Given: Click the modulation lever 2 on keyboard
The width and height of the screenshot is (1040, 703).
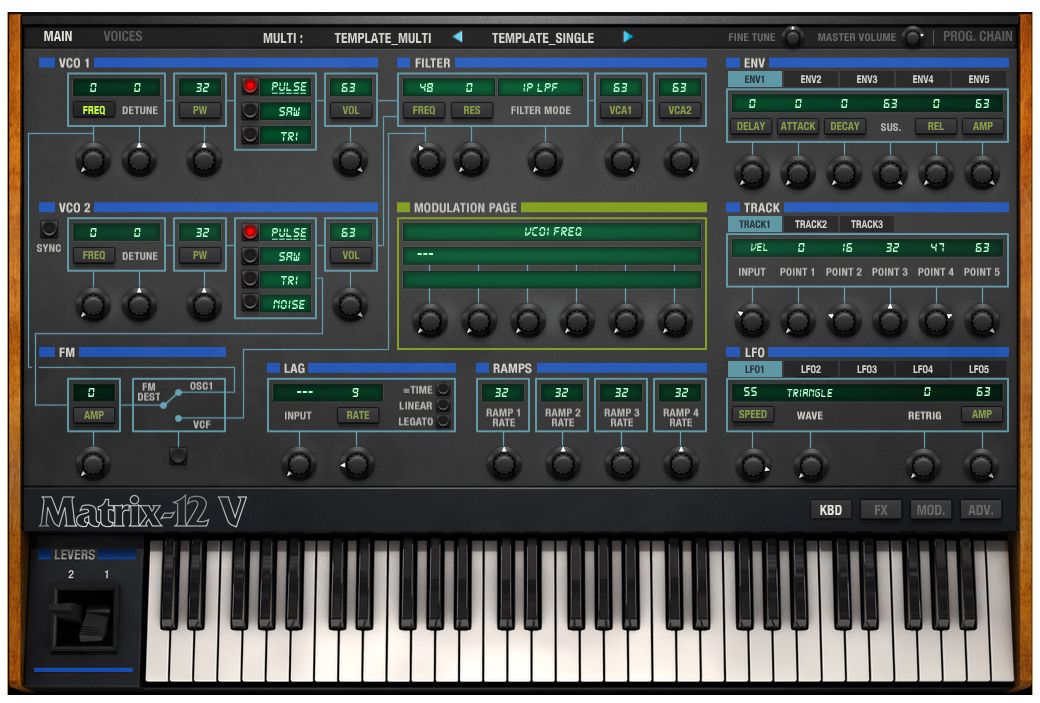Looking at the screenshot, I should 66,609.
